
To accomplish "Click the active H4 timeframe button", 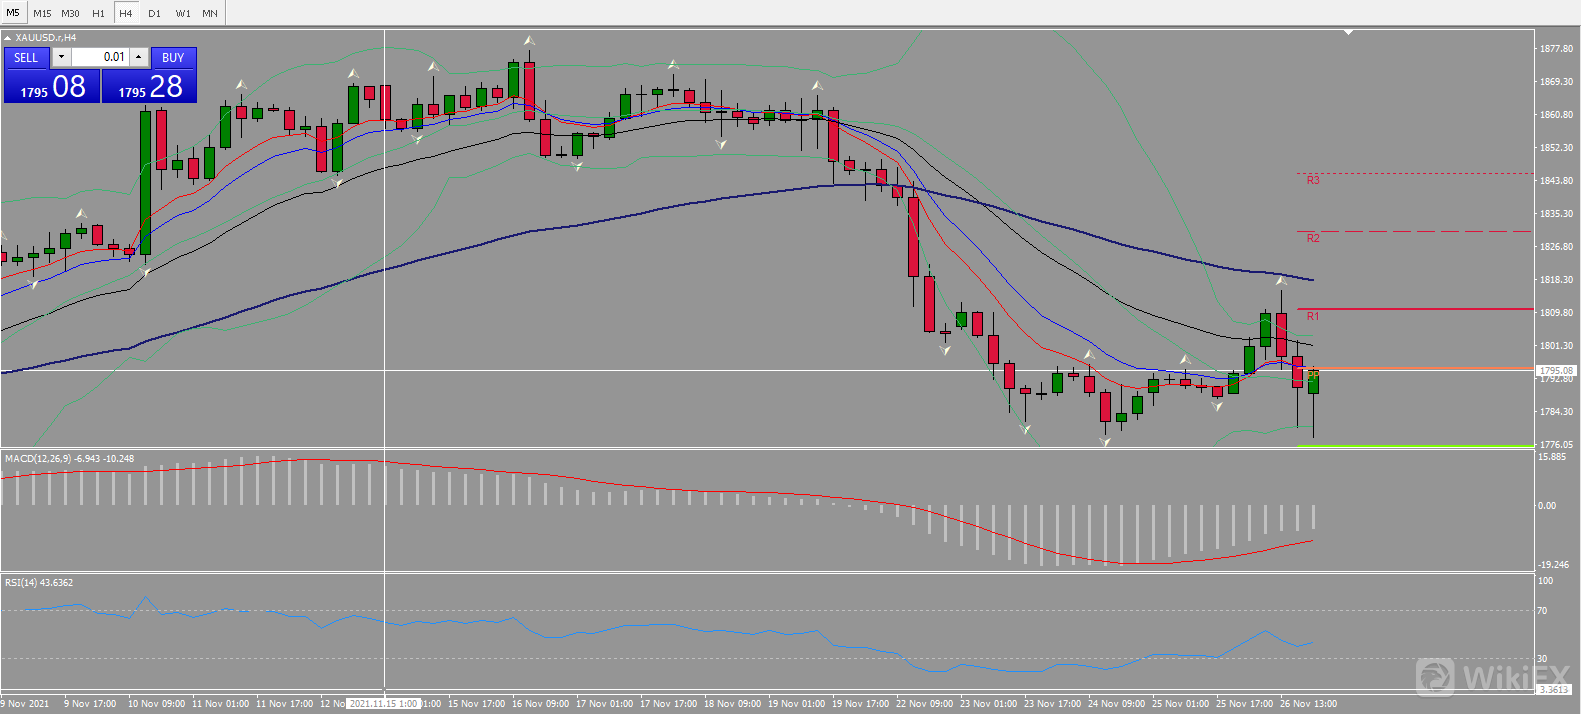I will [126, 13].
